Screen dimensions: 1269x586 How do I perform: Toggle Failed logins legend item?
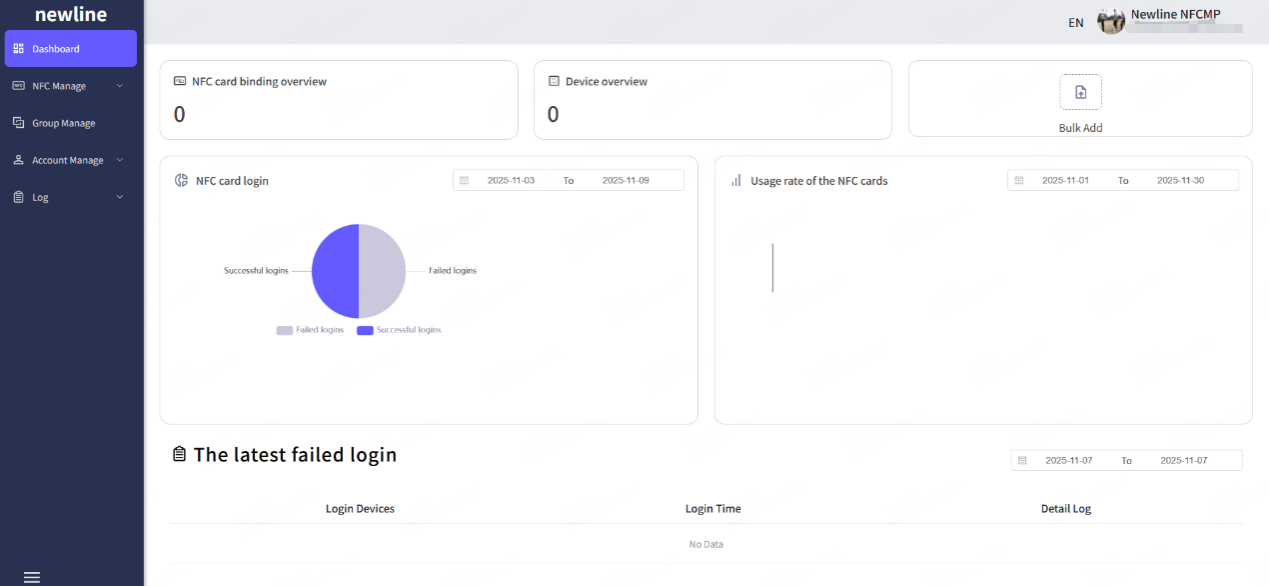(x=310, y=330)
